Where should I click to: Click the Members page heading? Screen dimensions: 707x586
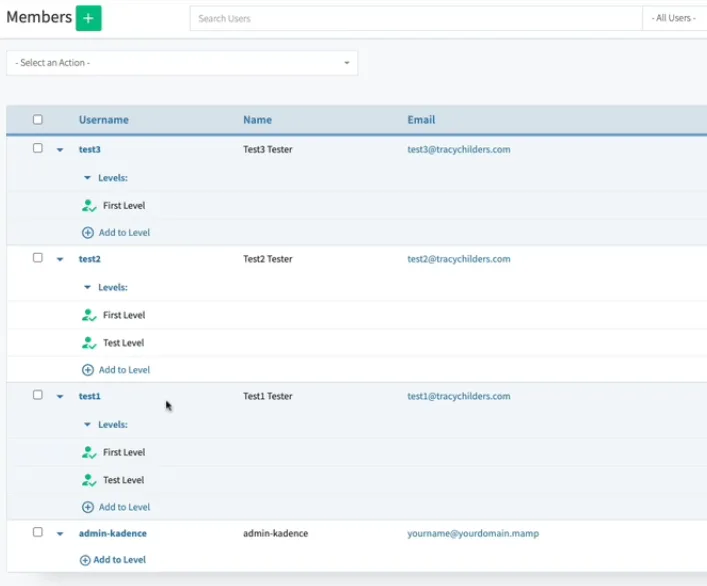point(39,17)
